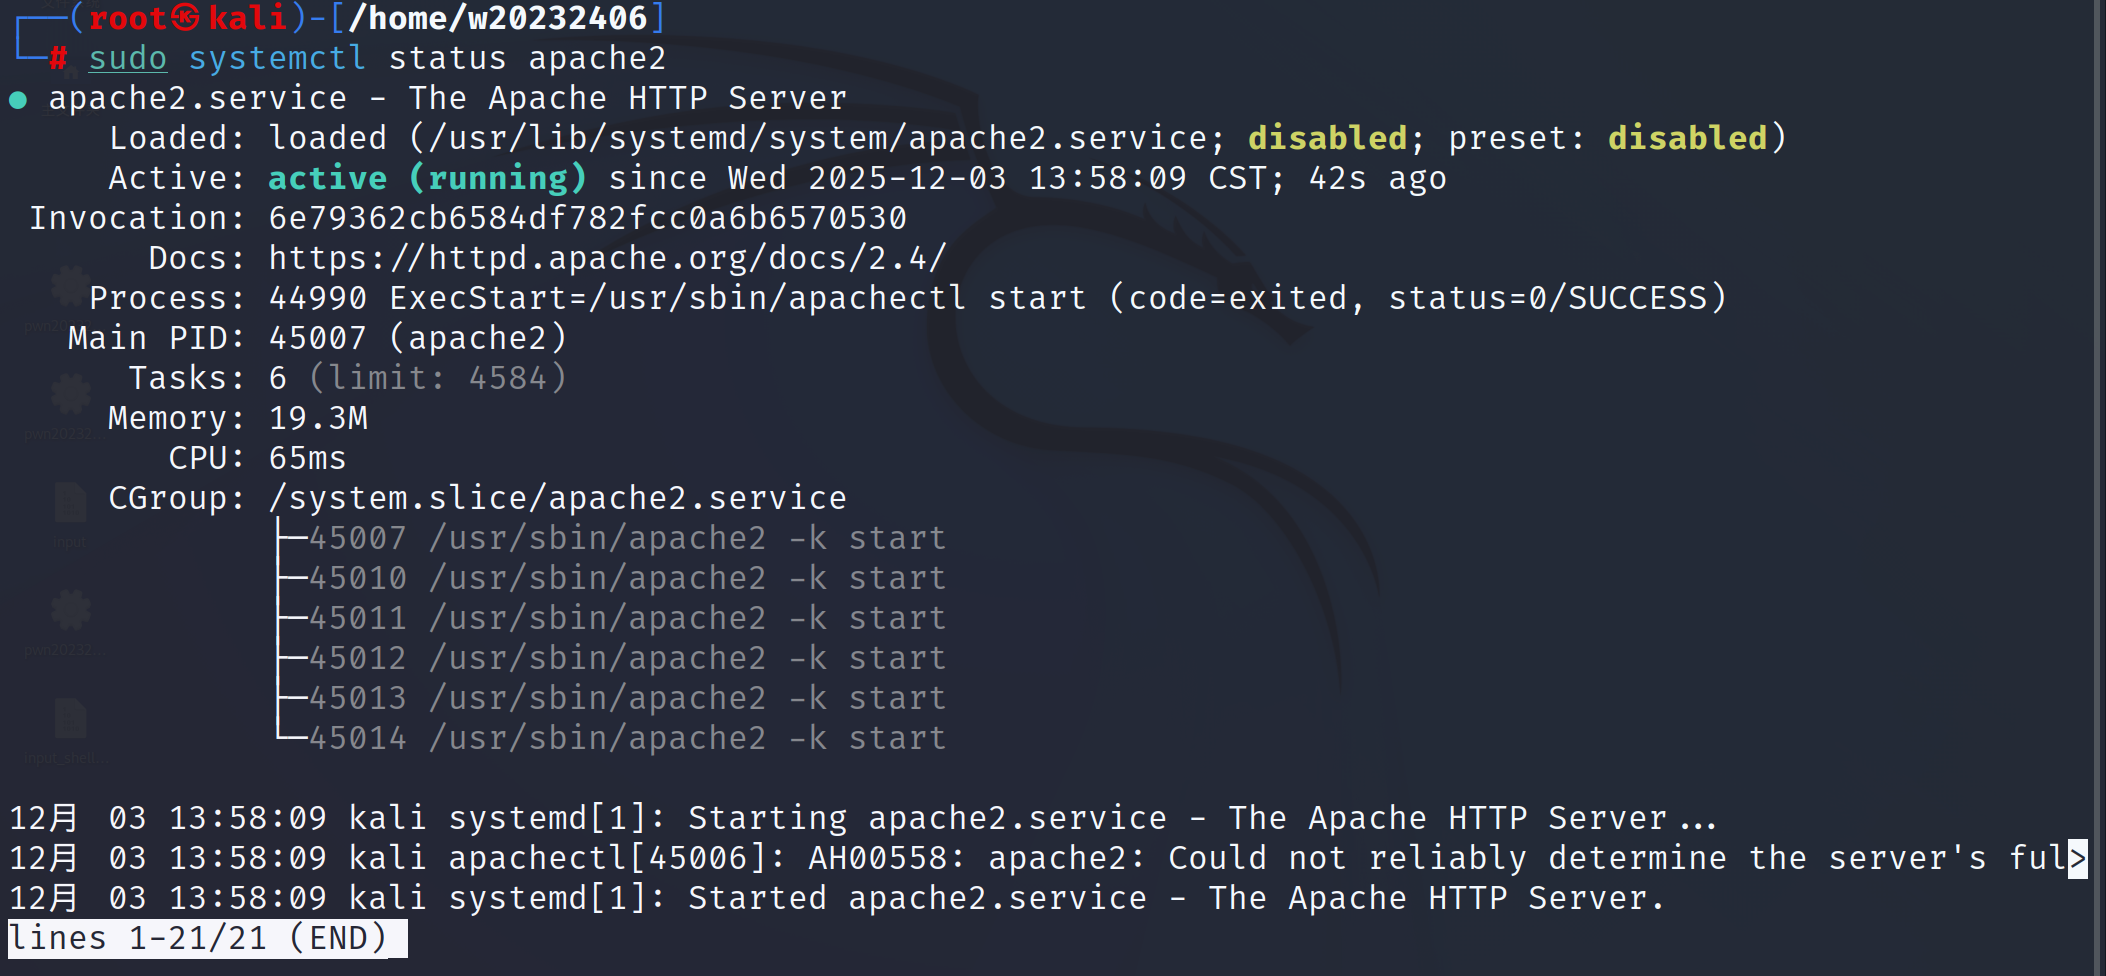Click the faint 'input_shell' file desktop icon
Image resolution: width=2106 pixels, height=976 pixels.
pyautogui.click(x=70, y=719)
